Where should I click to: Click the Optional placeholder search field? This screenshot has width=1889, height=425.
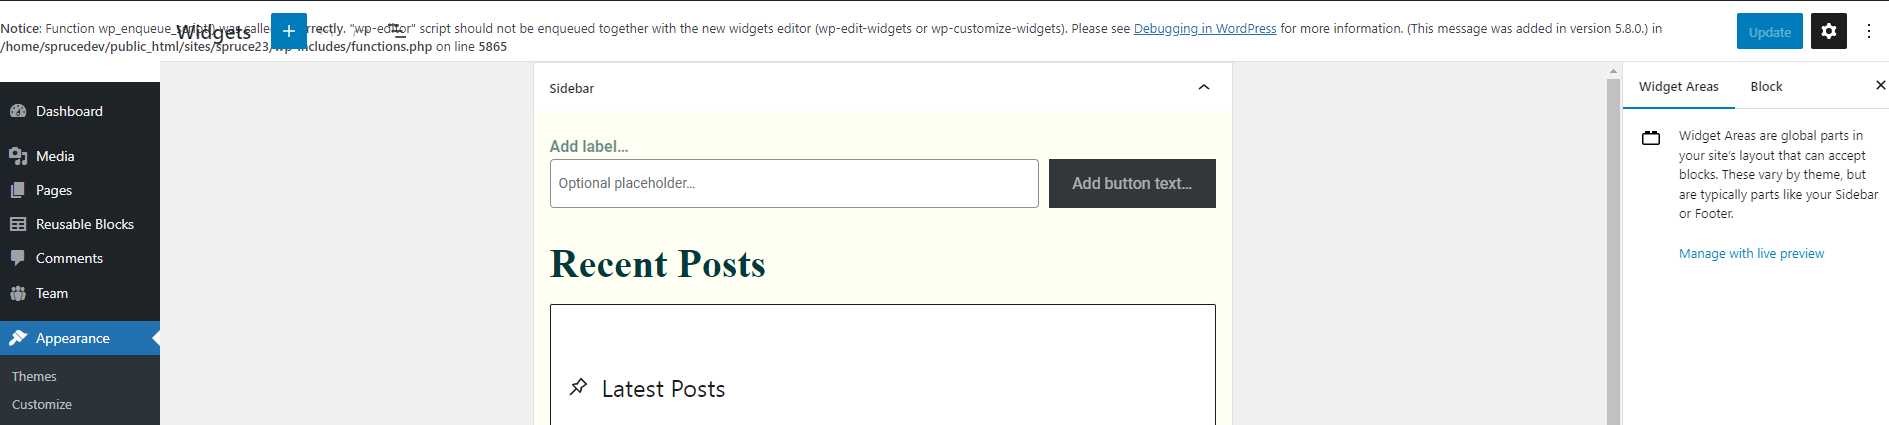(794, 184)
